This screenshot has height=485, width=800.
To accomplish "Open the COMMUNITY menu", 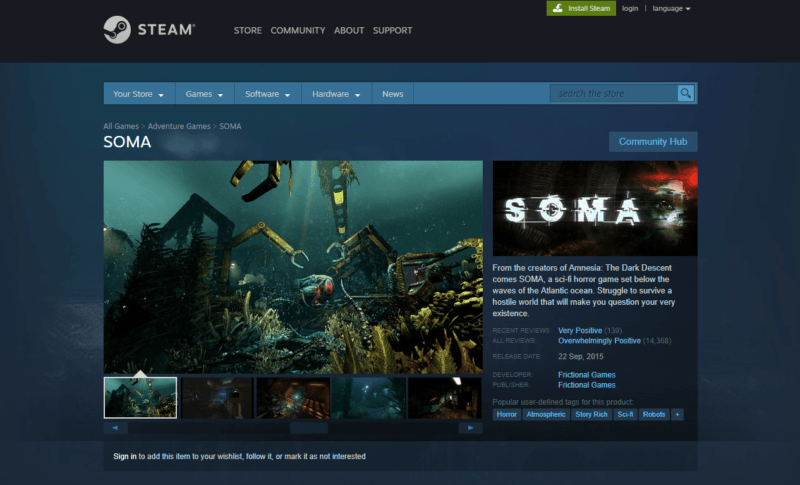I will [x=297, y=31].
